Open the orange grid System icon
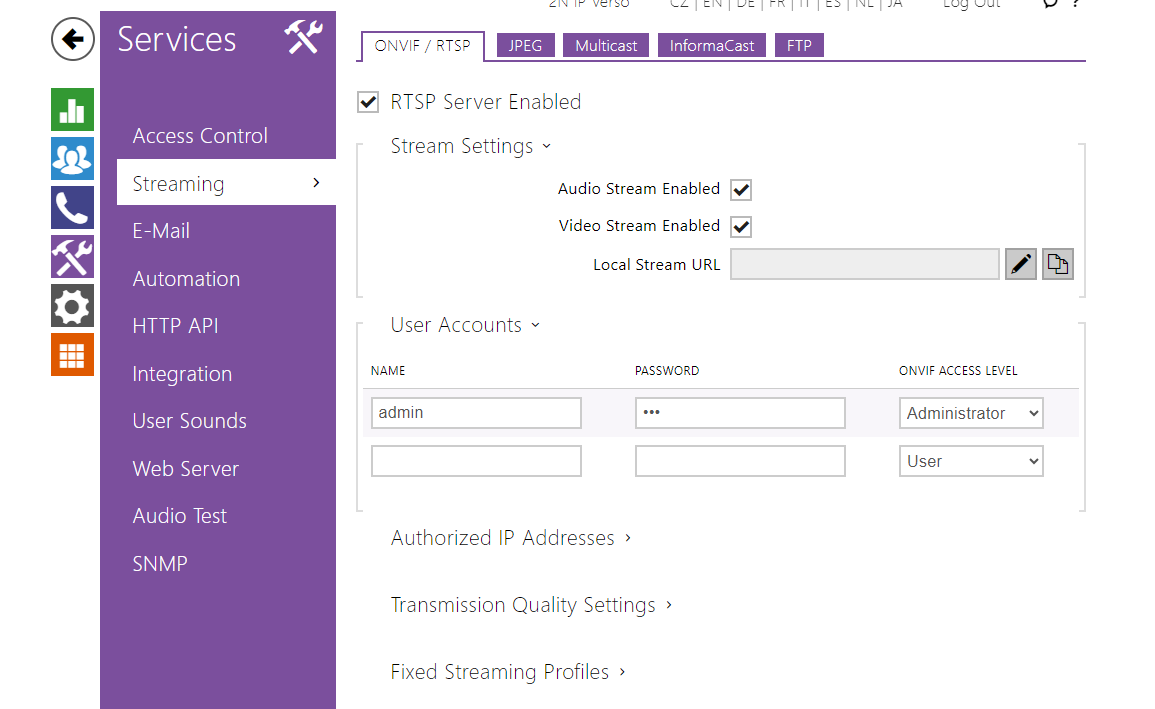The height and width of the screenshot is (709, 1155). tap(72, 354)
